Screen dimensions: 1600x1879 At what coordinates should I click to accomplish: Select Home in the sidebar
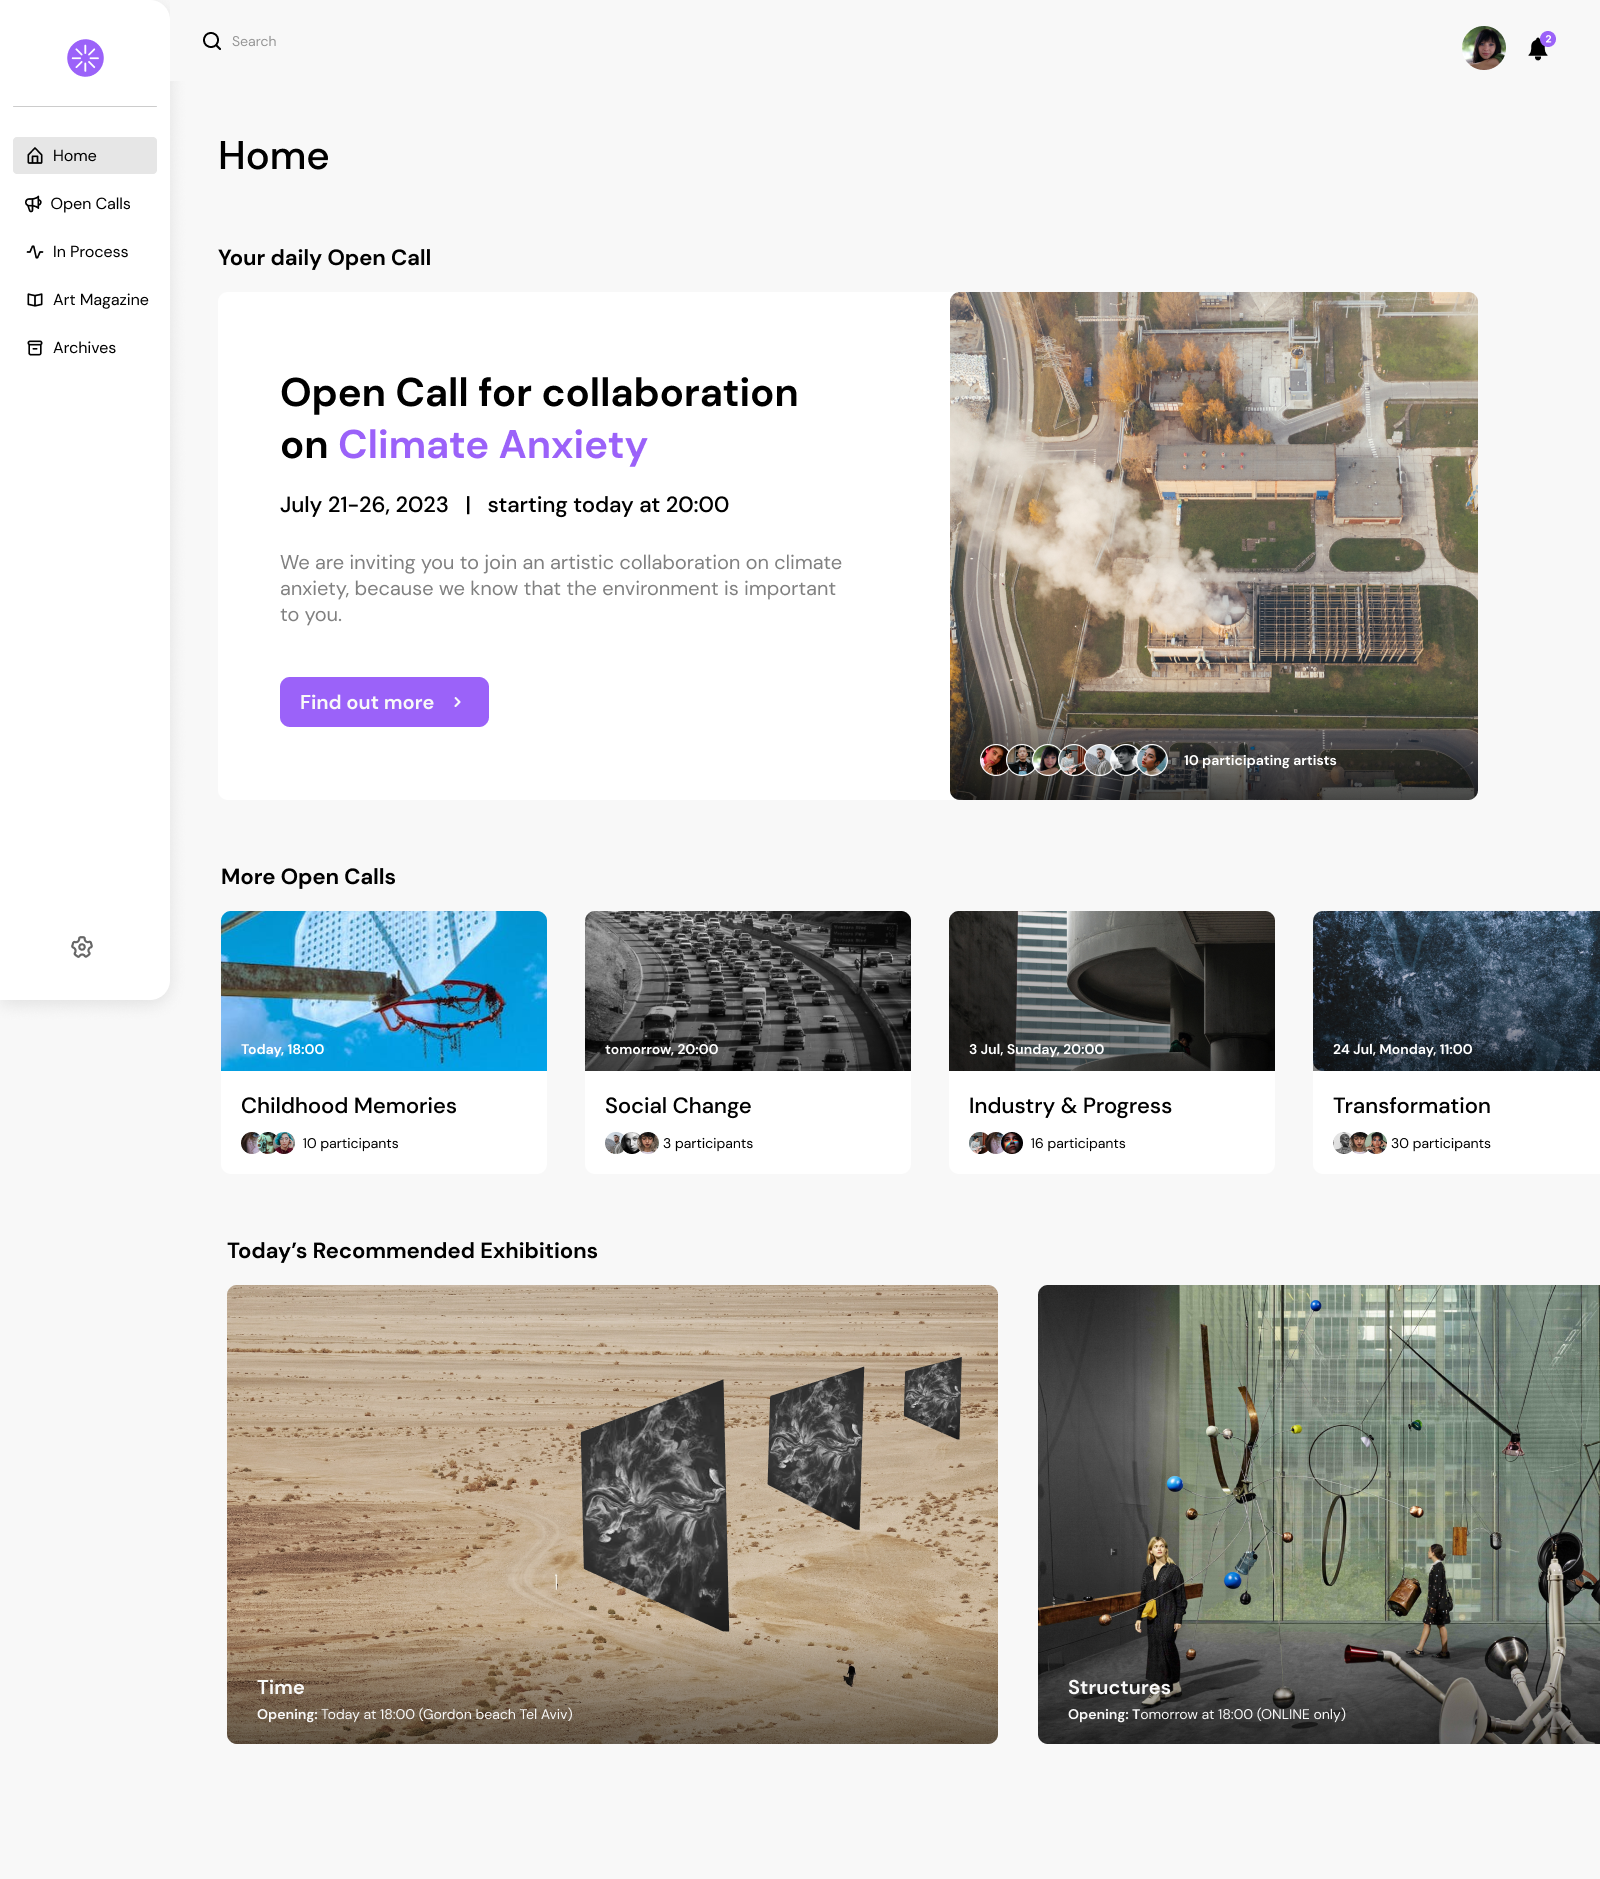point(85,156)
